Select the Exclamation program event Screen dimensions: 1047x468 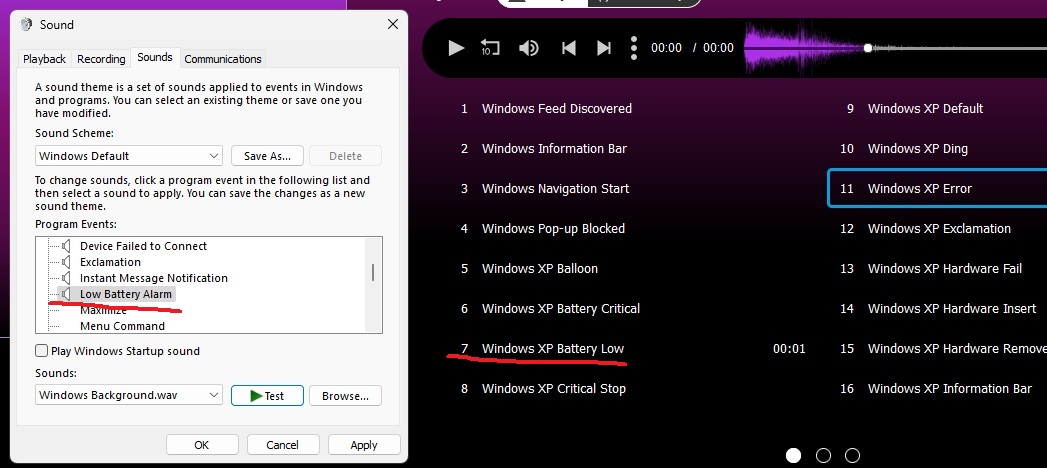110,262
